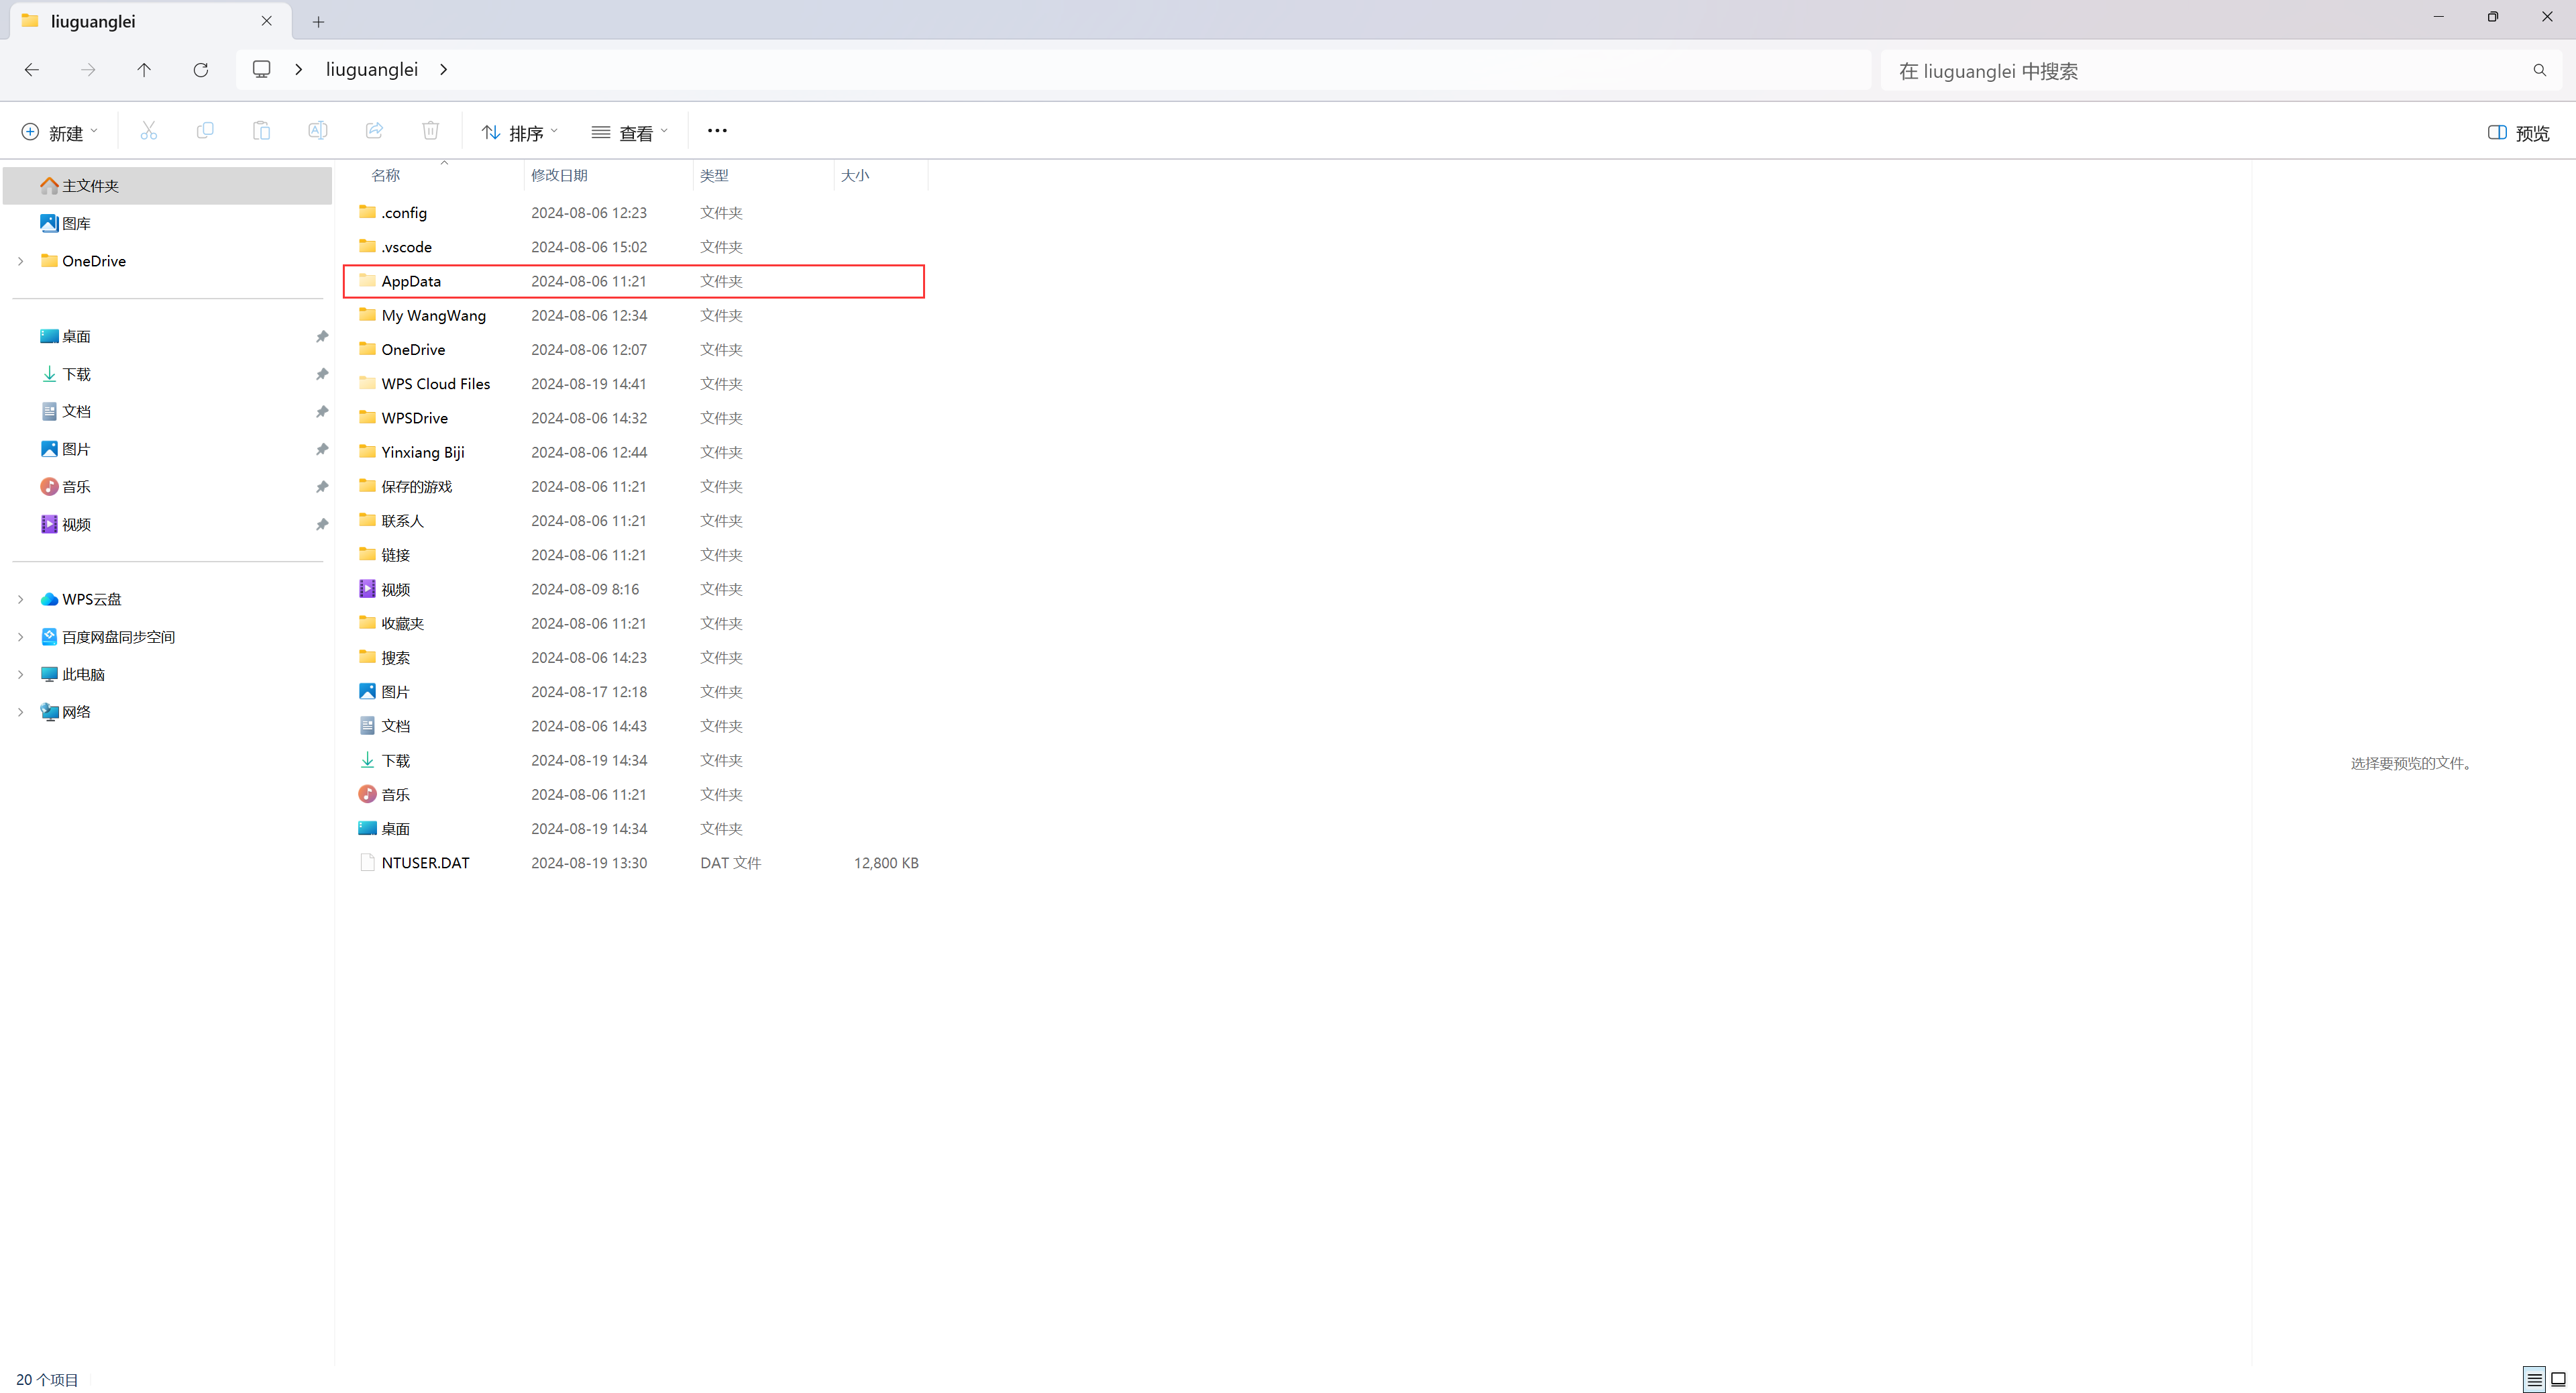Go up one folder level with up arrow
Image resolution: width=2576 pixels, height=1393 pixels.
[144, 70]
